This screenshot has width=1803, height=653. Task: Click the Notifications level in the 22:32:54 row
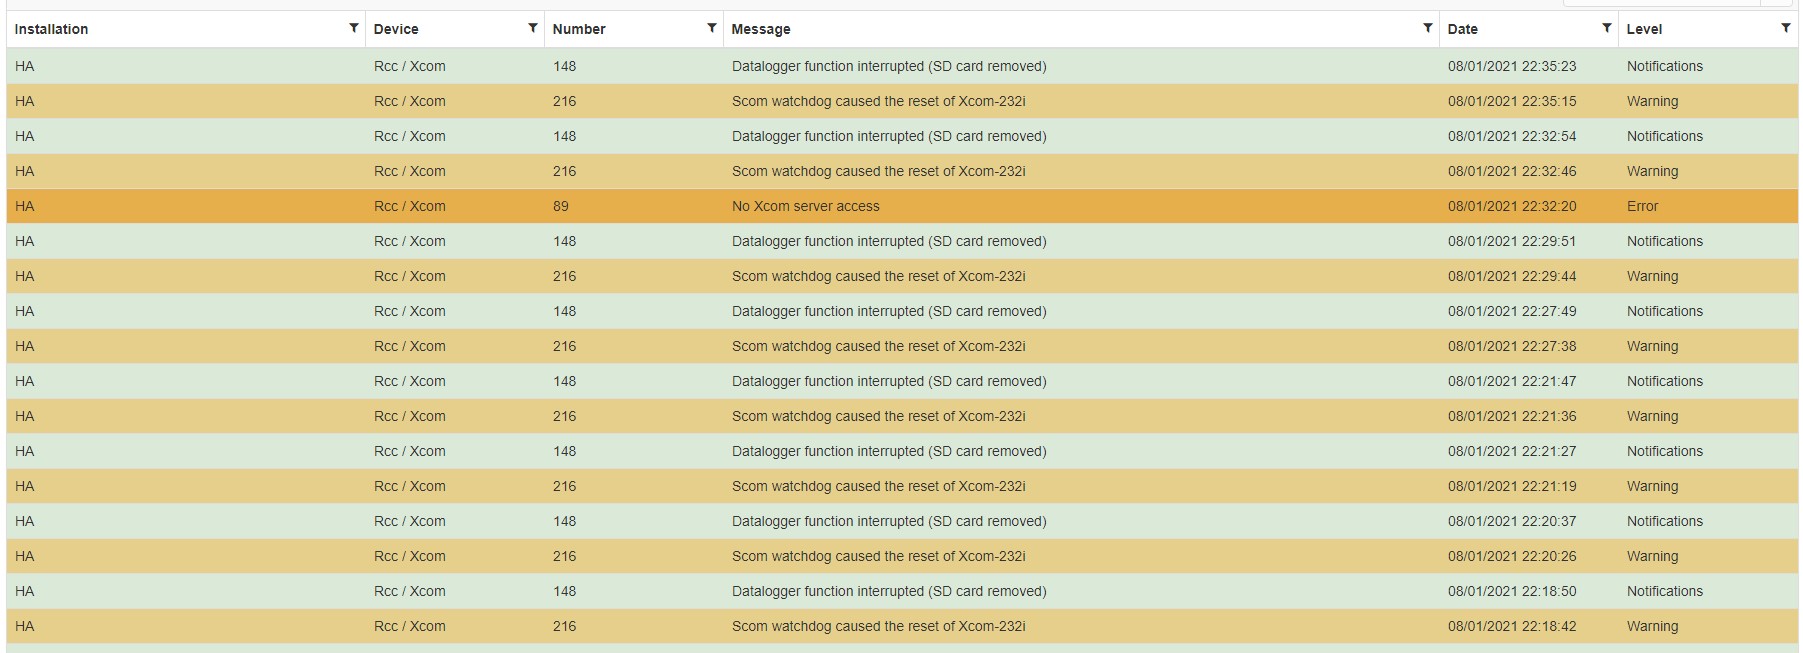pyautogui.click(x=1664, y=136)
